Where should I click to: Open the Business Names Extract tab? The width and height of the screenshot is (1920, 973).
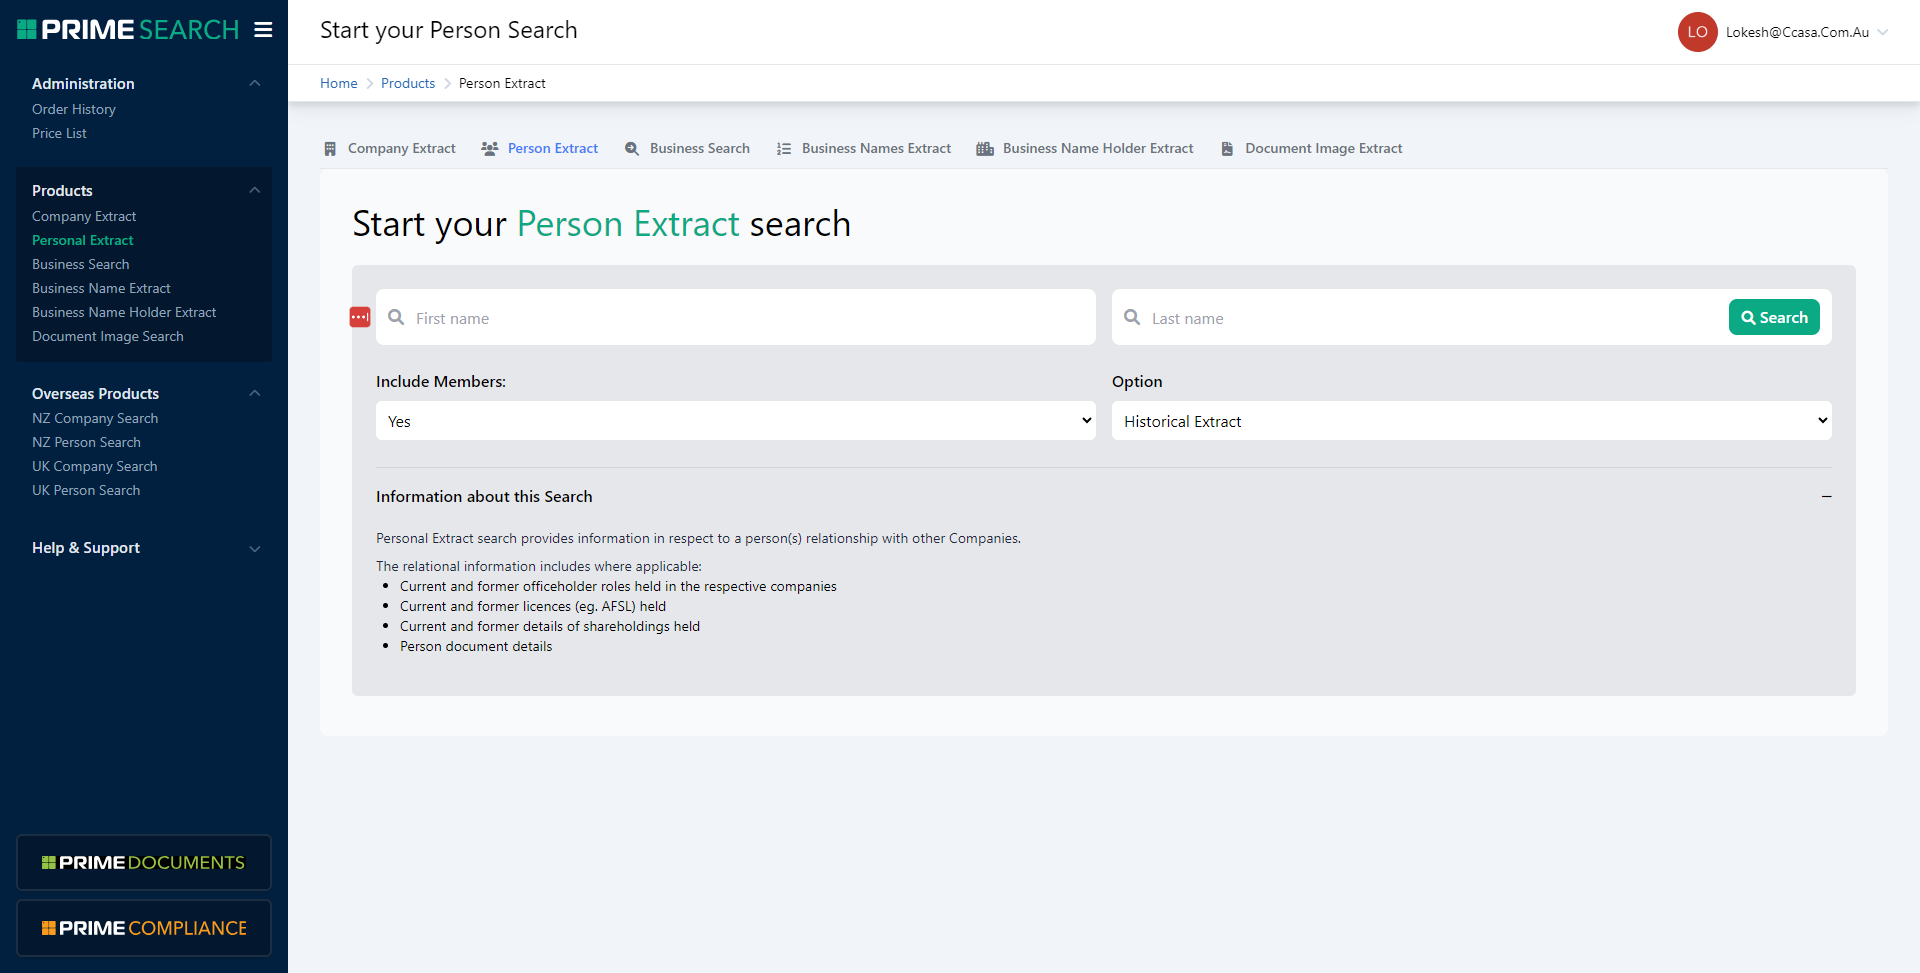coord(864,149)
